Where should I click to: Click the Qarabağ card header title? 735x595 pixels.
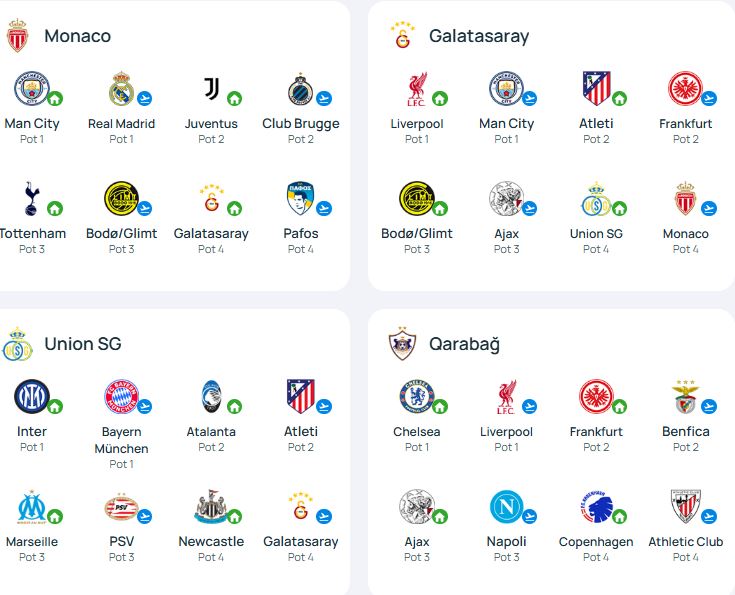click(464, 344)
